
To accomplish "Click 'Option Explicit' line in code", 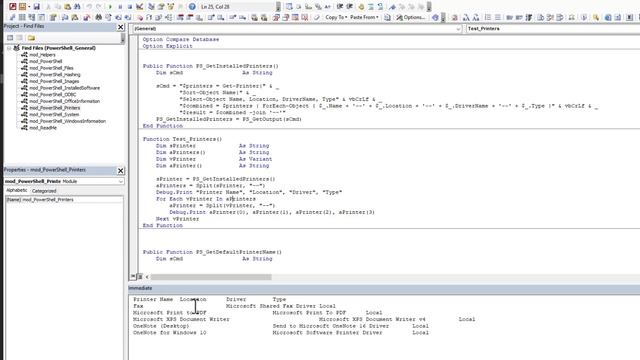I will 167,46.
